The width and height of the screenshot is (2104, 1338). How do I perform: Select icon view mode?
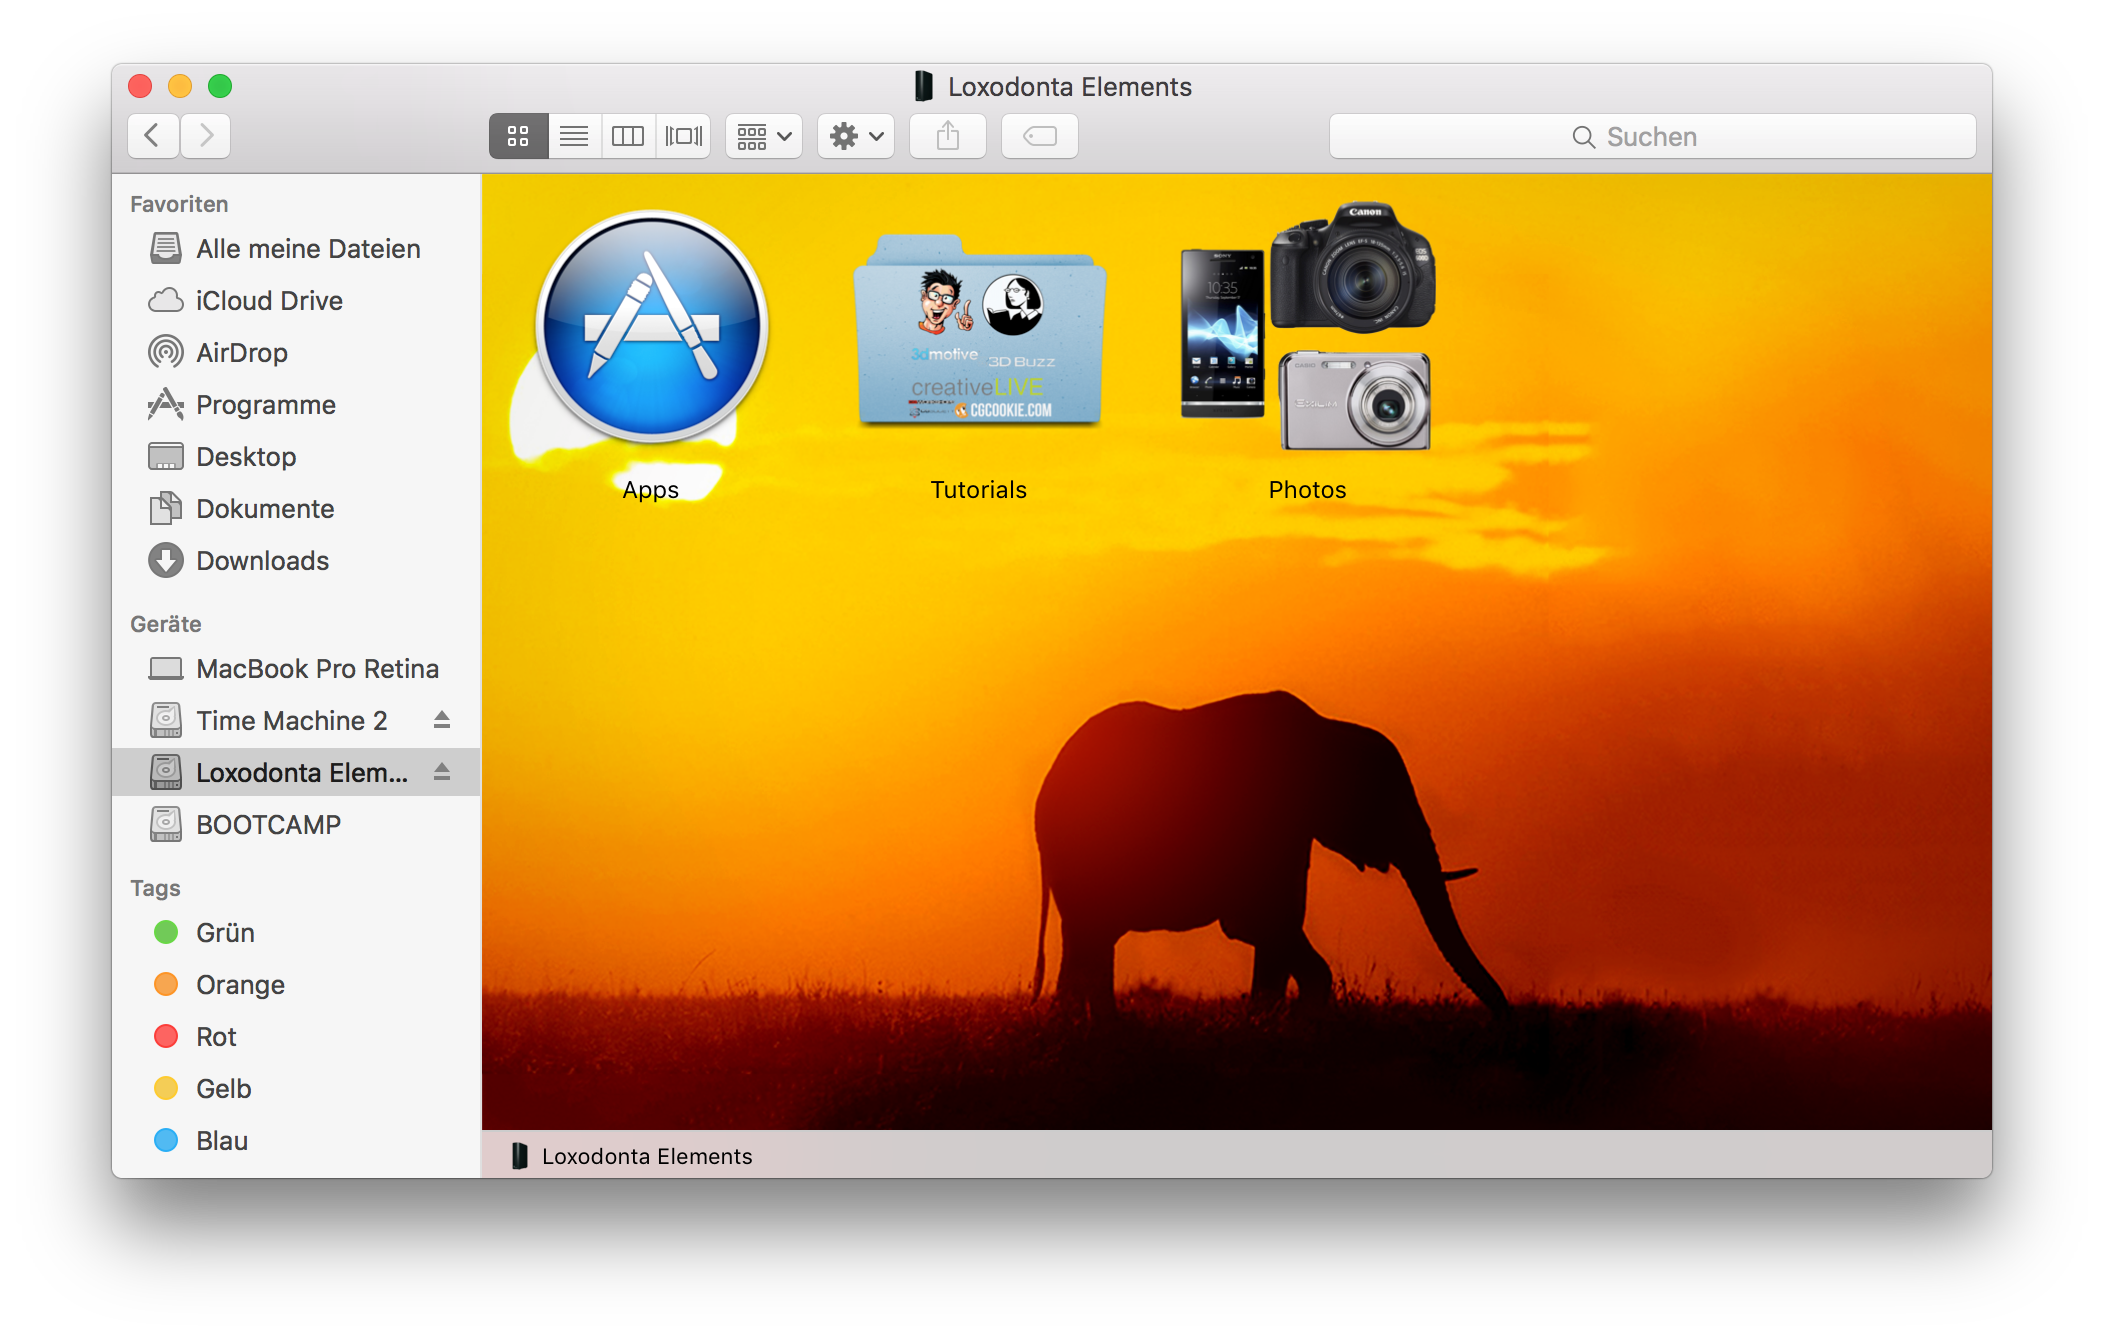click(x=518, y=136)
